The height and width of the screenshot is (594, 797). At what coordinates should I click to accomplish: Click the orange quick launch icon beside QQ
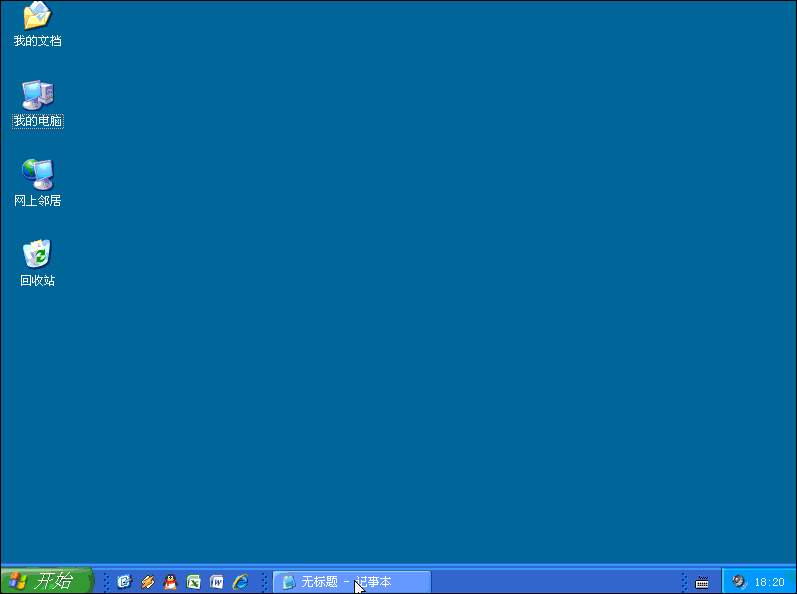(x=147, y=581)
